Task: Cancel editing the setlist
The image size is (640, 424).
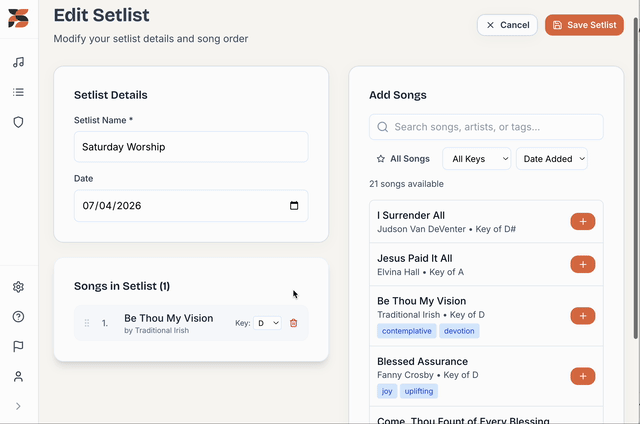Action: (507, 25)
